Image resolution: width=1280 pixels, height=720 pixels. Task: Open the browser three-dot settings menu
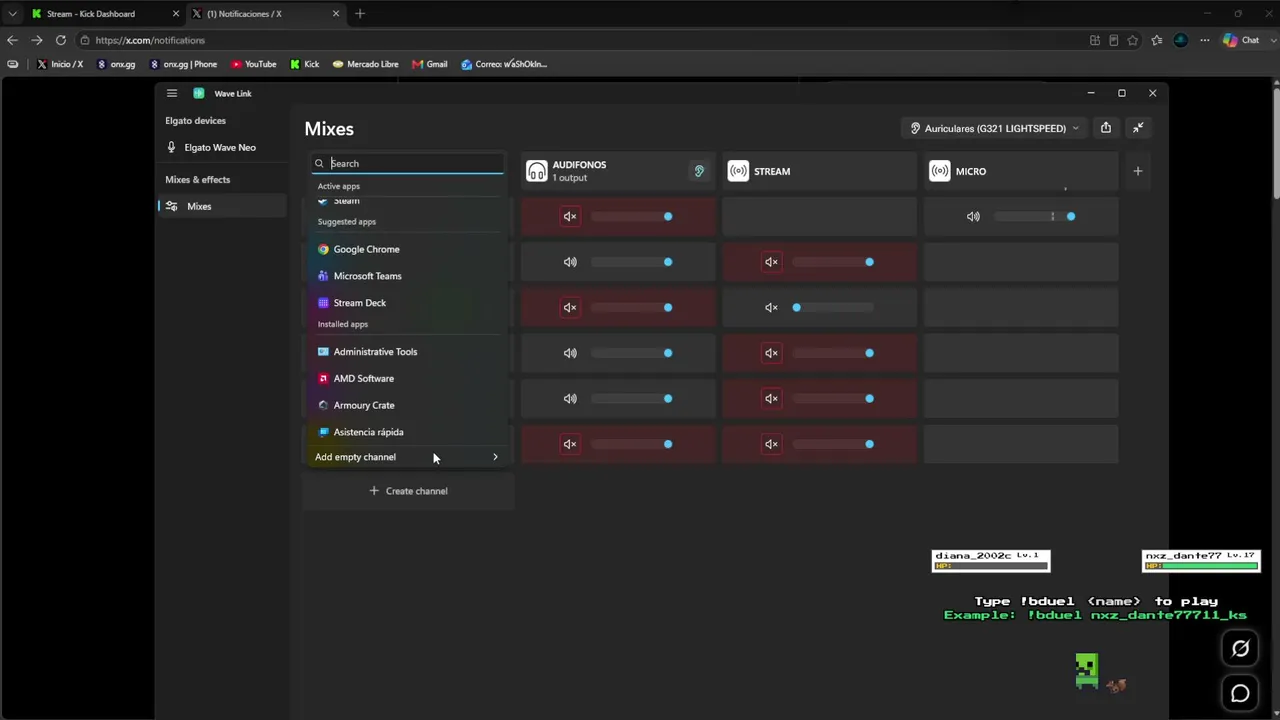click(1204, 40)
